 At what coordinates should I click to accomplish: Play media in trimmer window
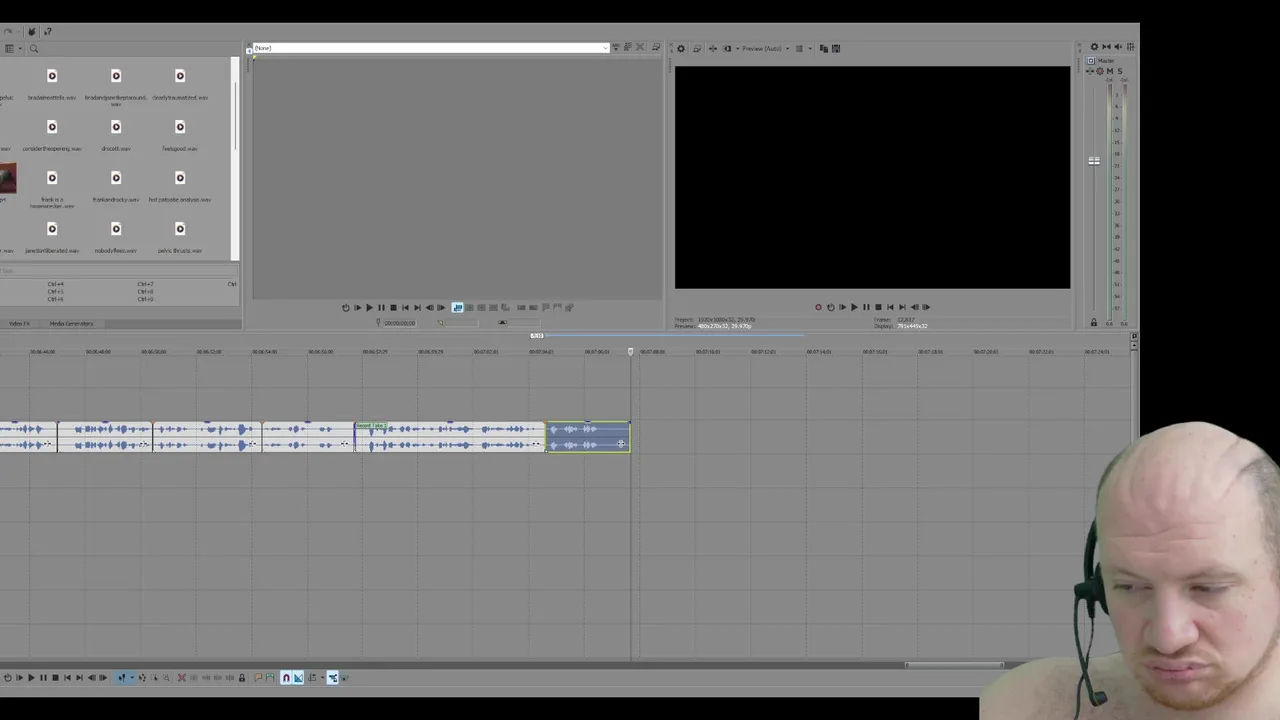369,308
